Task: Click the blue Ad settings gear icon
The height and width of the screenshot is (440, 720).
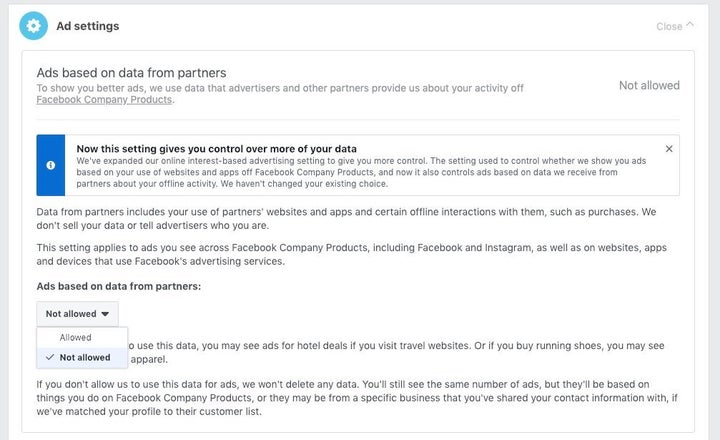Action: click(x=33, y=26)
